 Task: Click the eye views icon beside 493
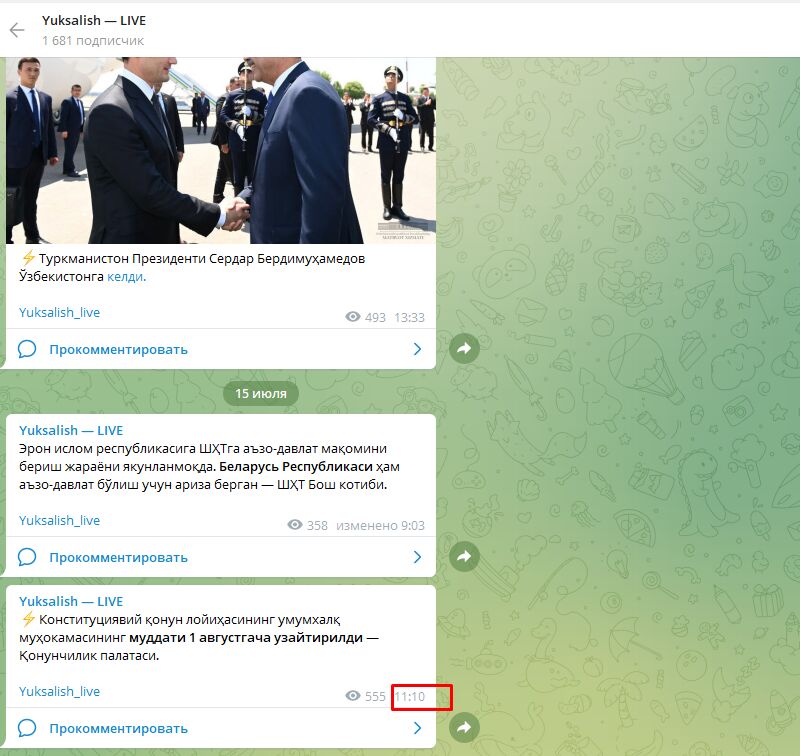(353, 317)
